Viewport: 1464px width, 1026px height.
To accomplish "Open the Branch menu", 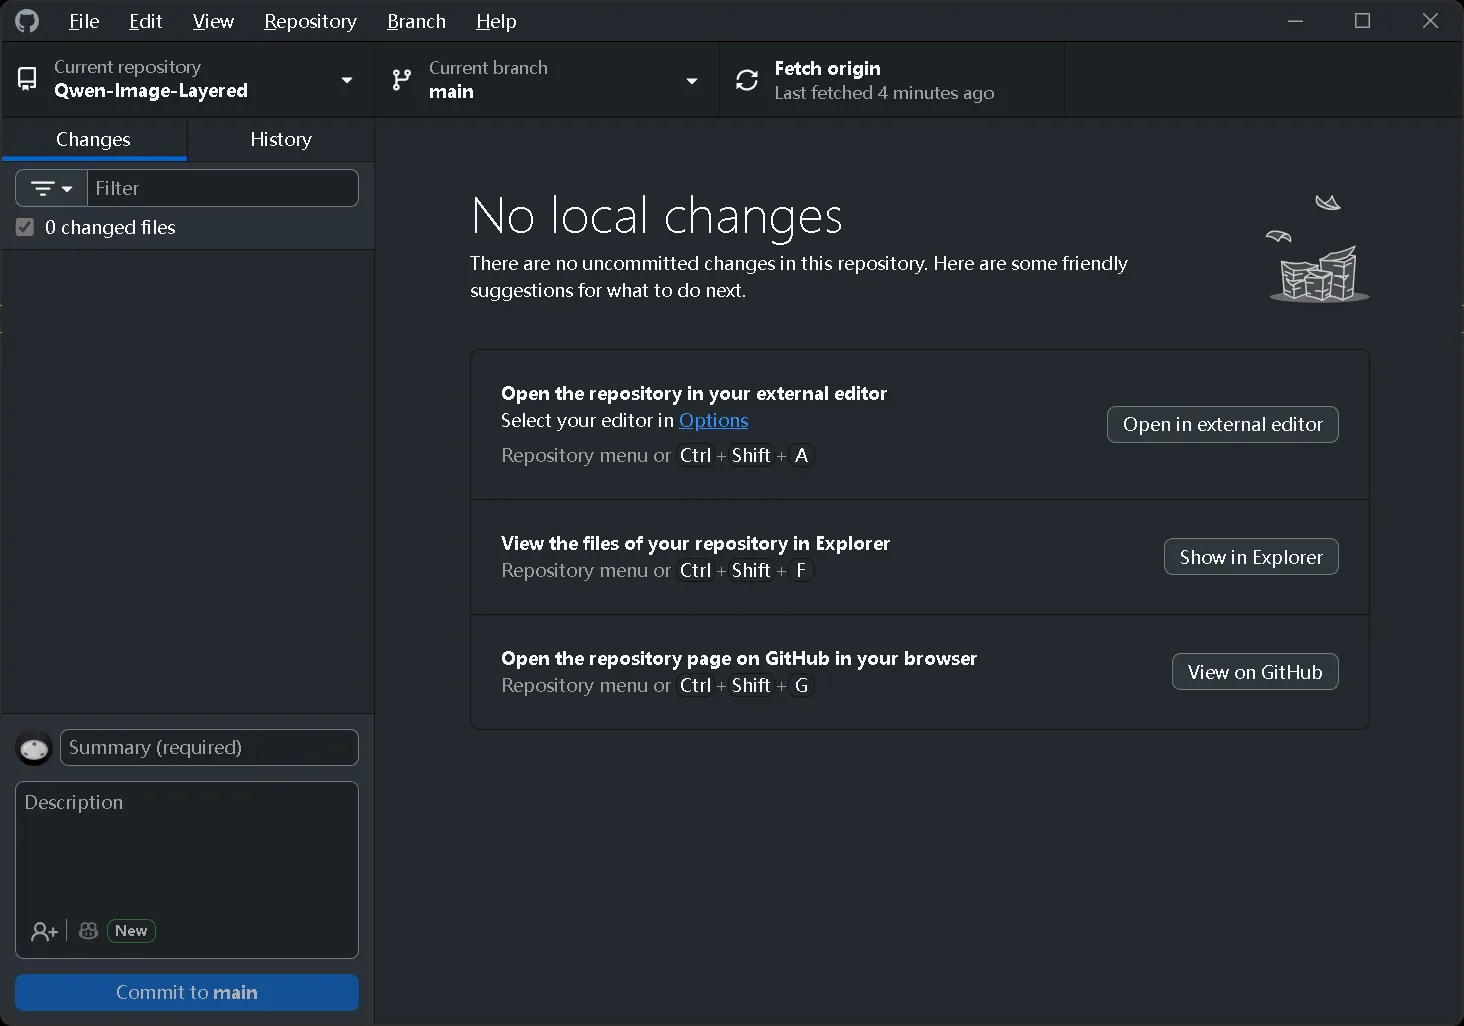I will click(416, 21).
